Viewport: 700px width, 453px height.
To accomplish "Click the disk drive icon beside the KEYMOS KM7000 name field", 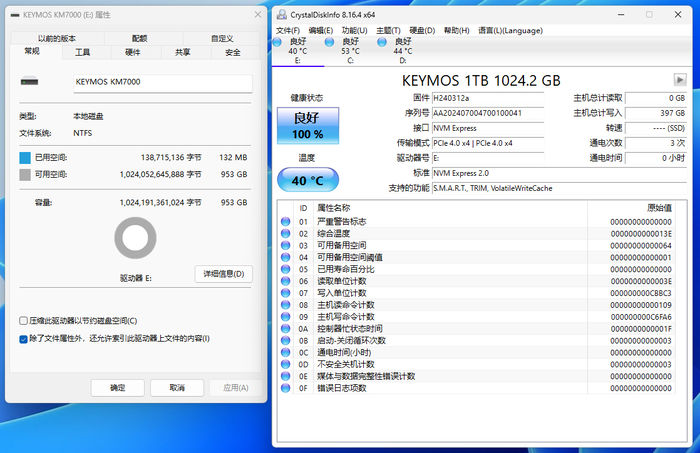I will [29, 82].
